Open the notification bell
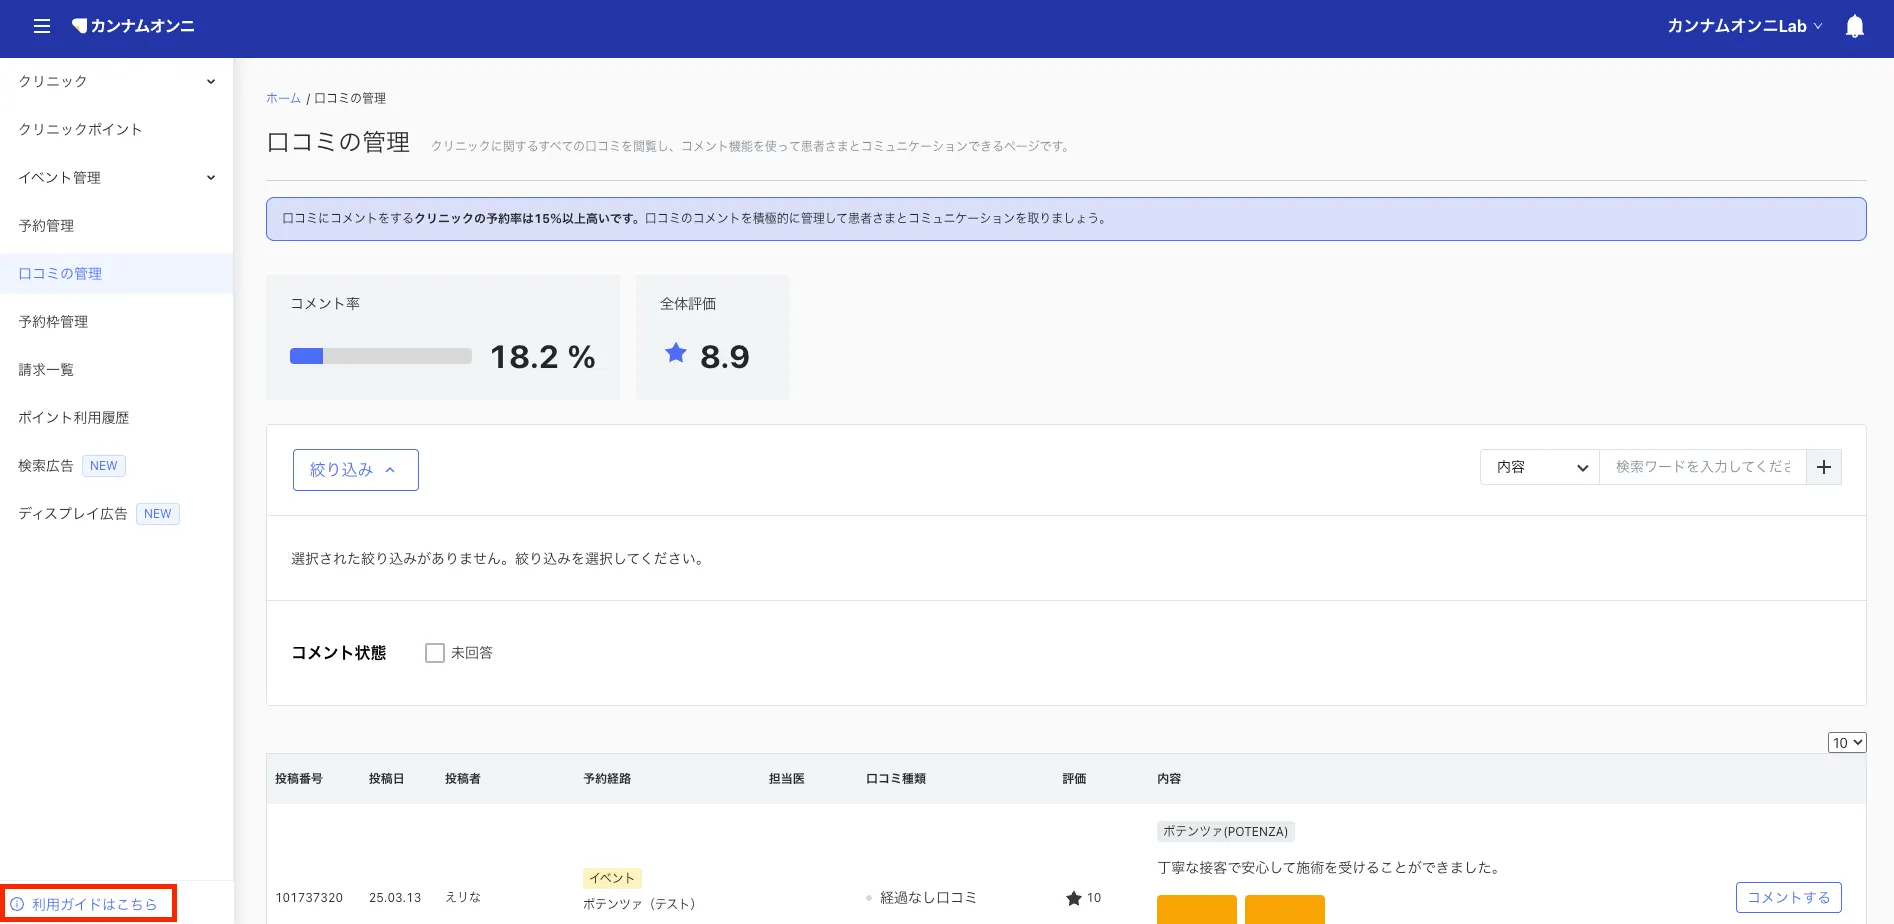This screenshot has width=1894, height=924. [x=1855, y=26]
